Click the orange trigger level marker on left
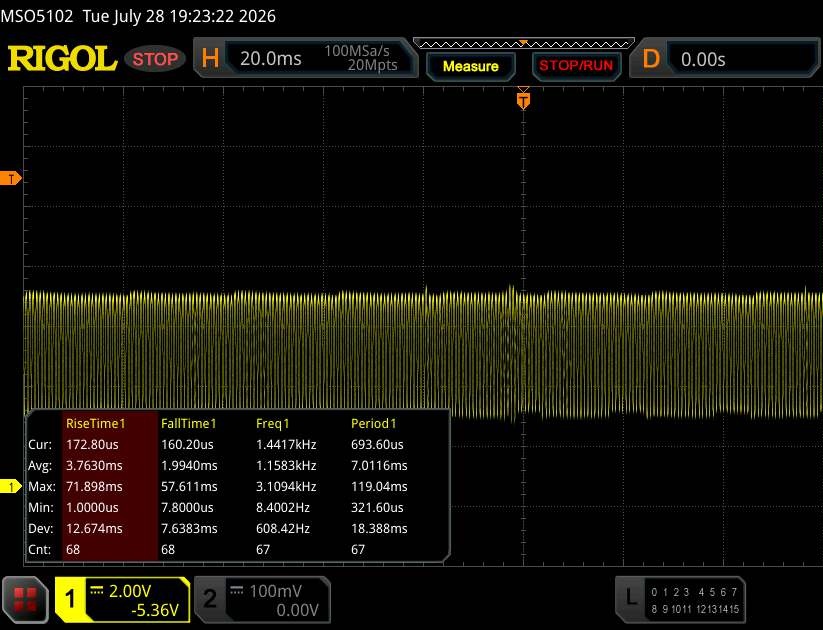This screenshot has width=823, height=630. pyautogui.click(x=10, y=178)
